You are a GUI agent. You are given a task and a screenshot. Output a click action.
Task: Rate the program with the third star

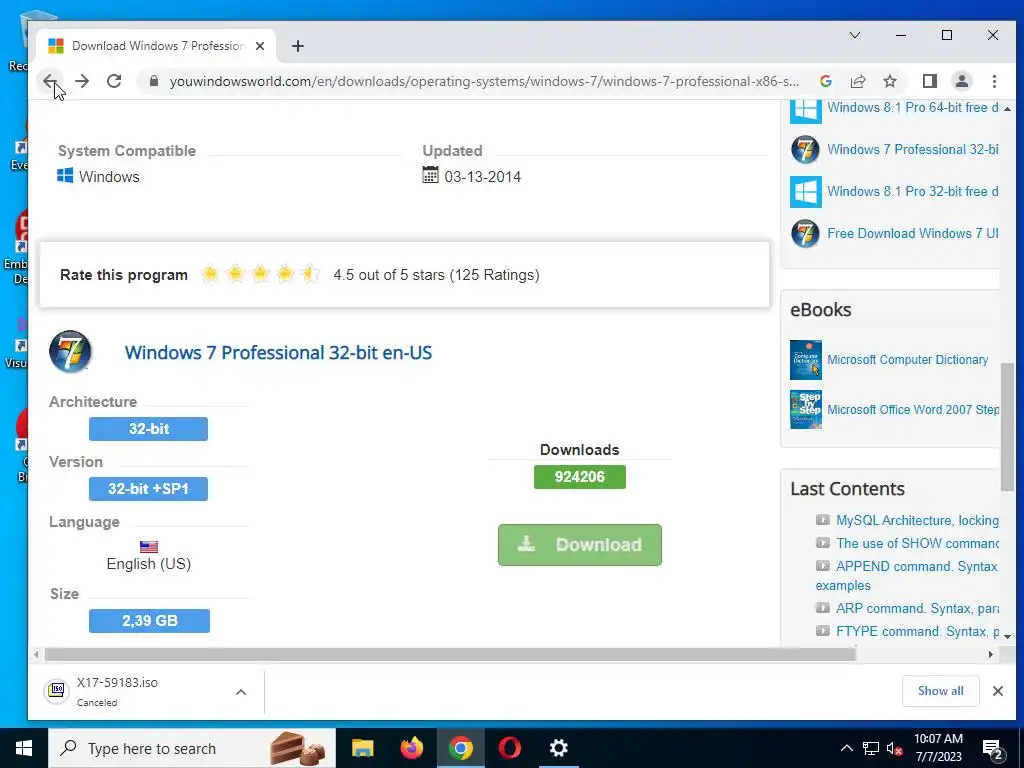point(260,274)
